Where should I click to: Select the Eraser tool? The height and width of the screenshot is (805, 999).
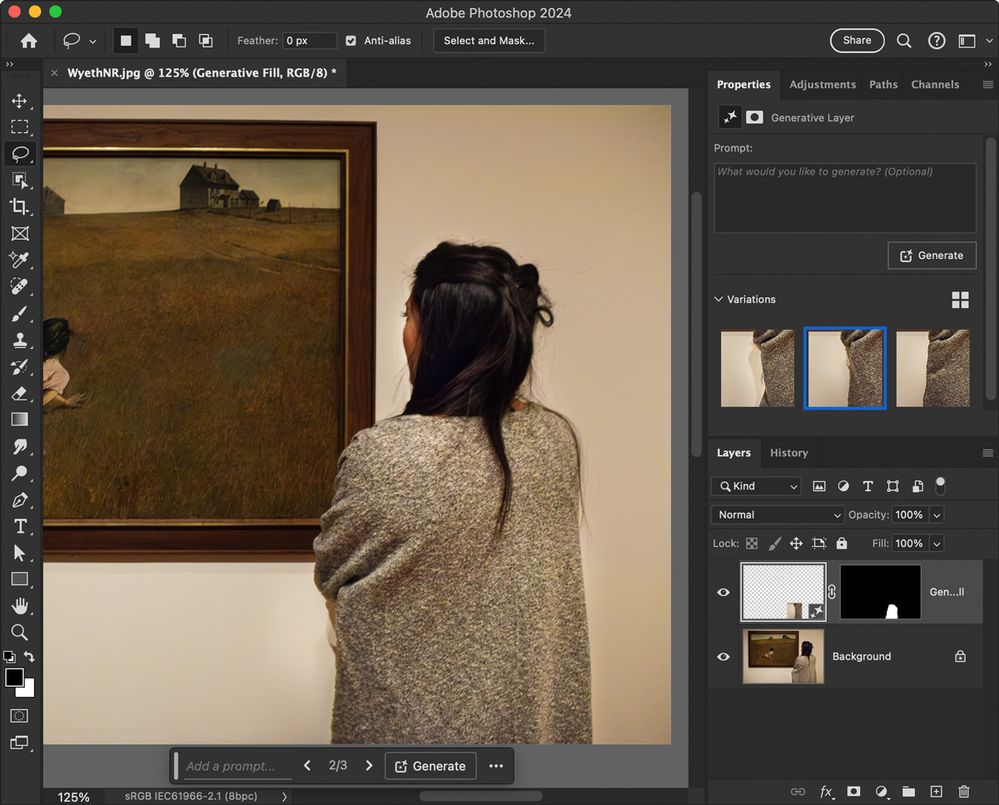tap(19, 394)
